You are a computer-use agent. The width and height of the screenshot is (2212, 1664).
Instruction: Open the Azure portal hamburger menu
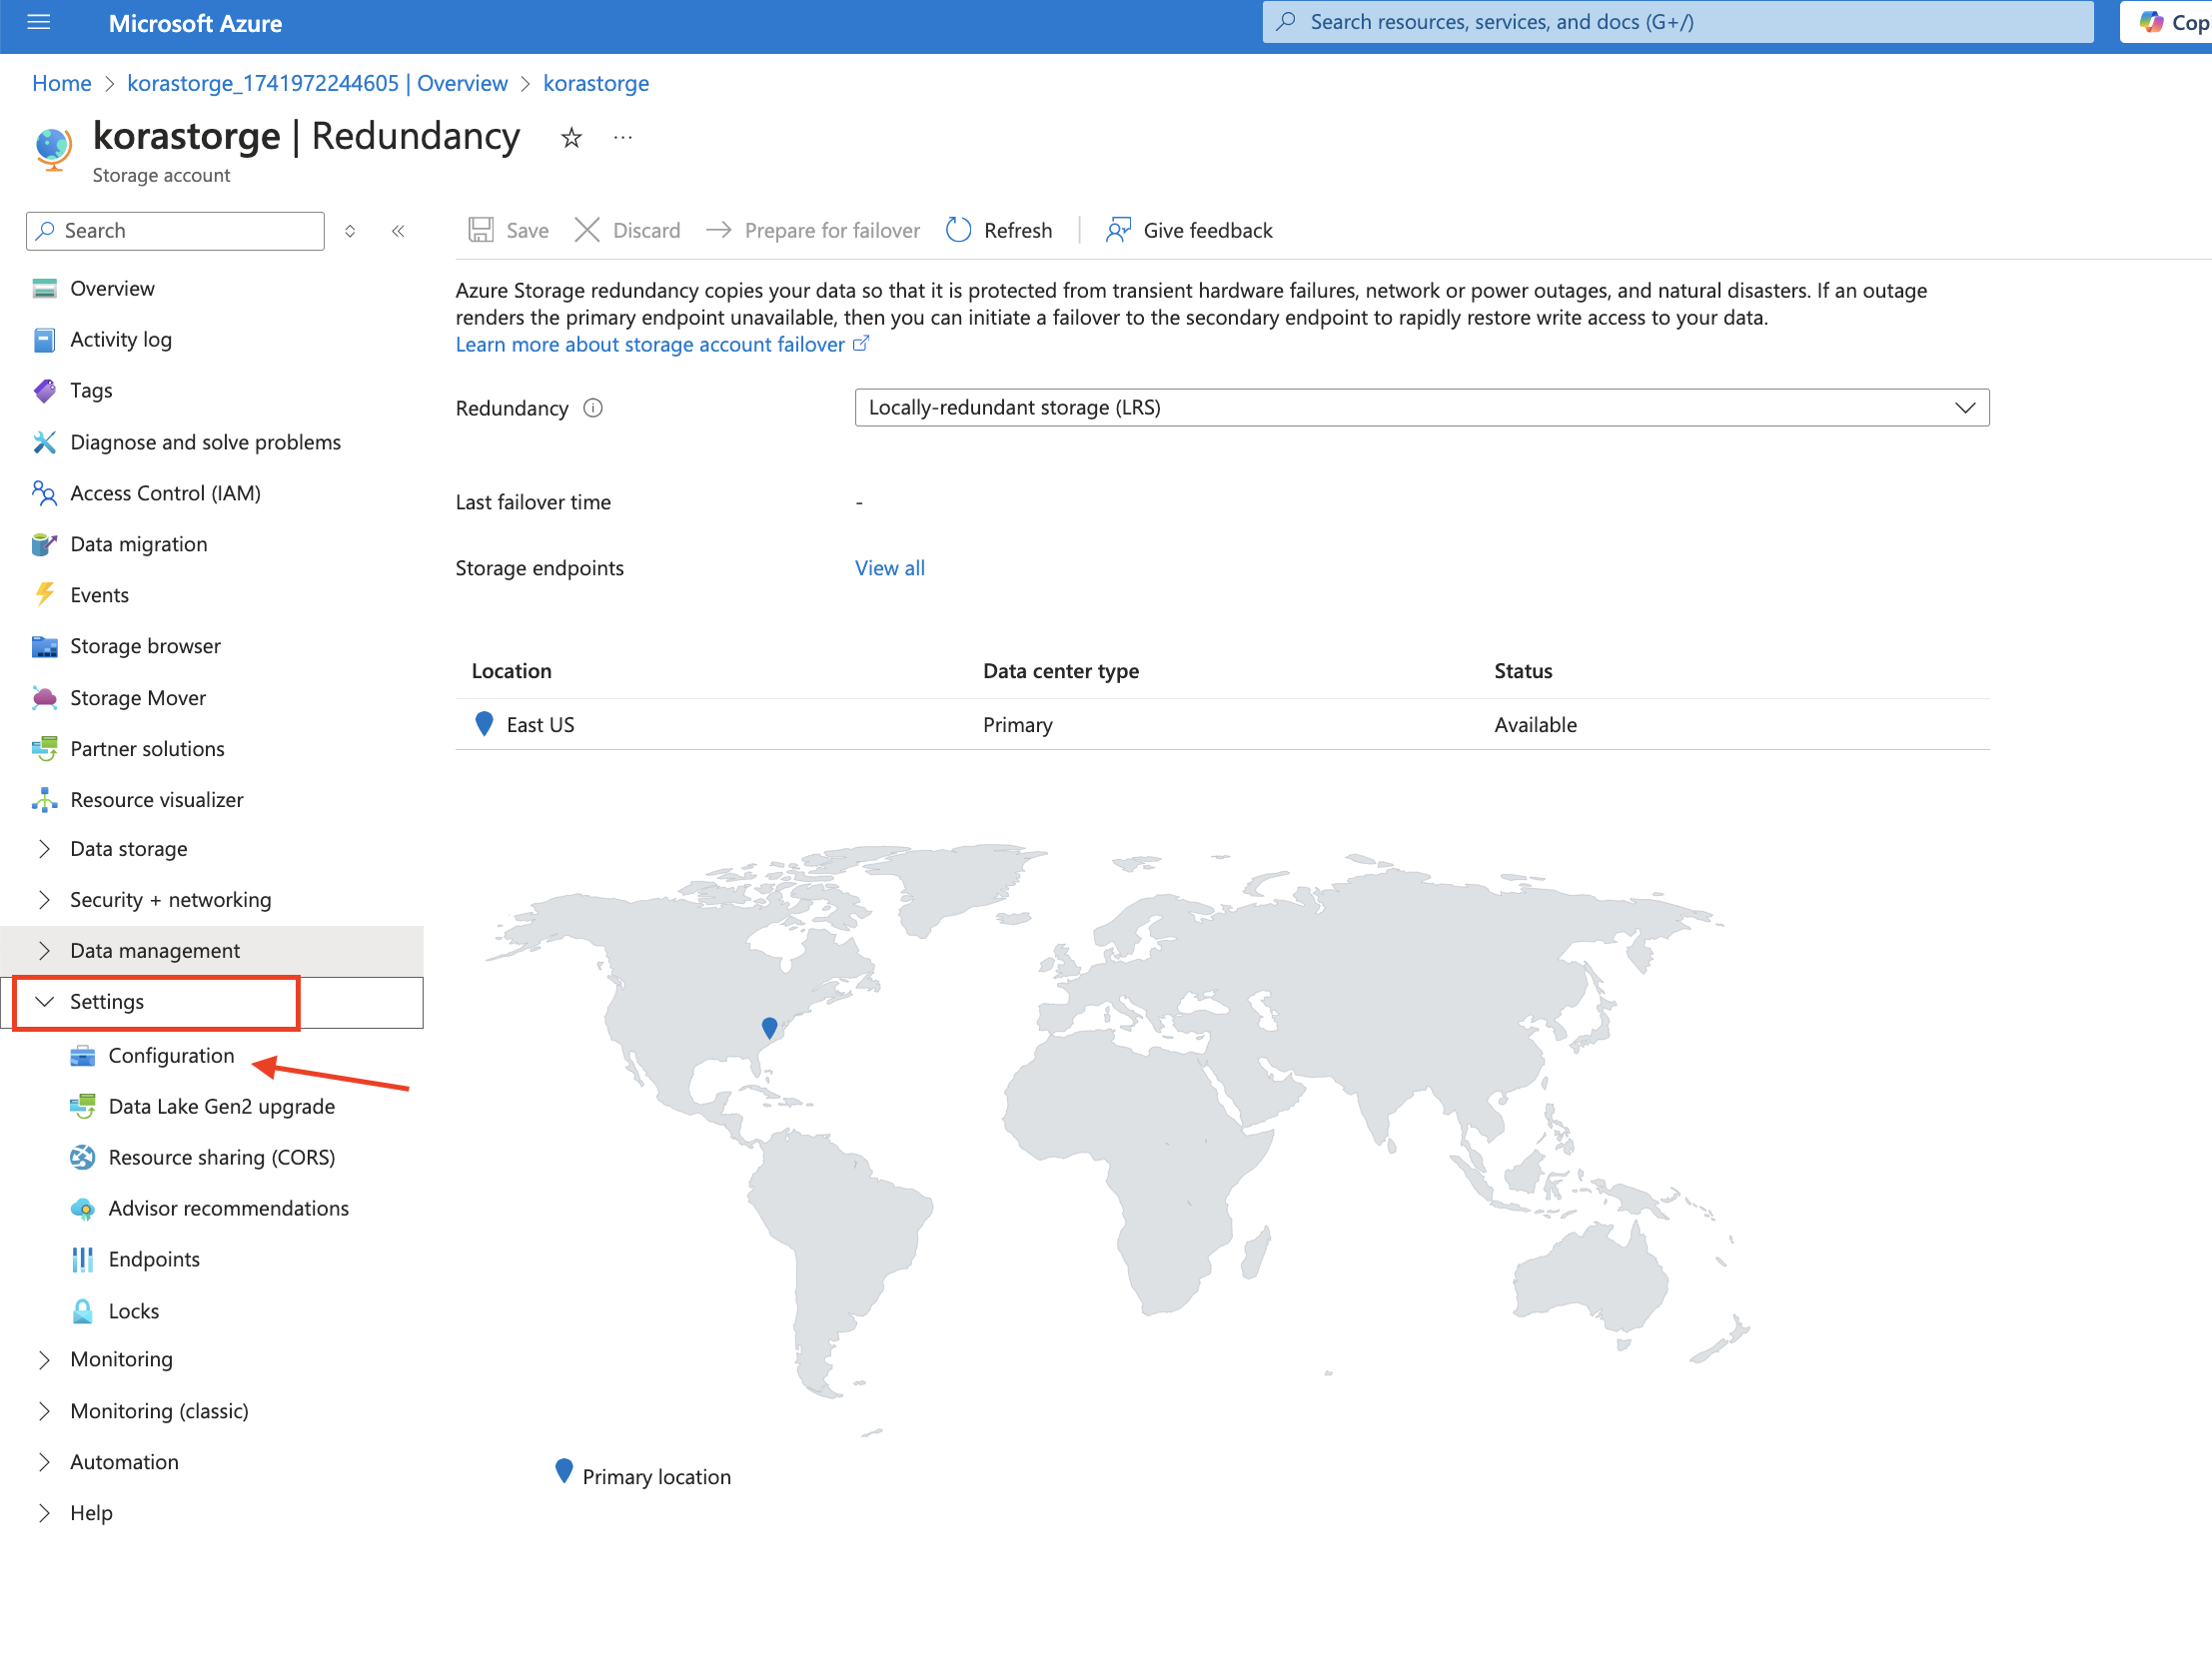tap(38, 22)
